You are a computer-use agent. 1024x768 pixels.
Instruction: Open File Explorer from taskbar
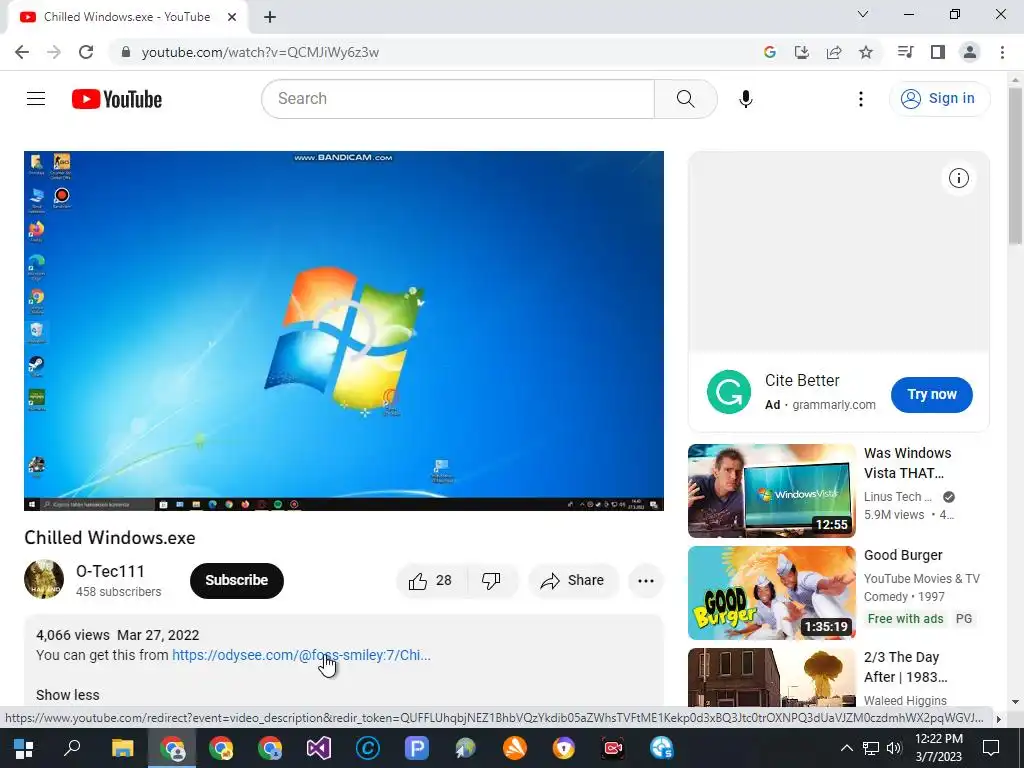(122, 748)
